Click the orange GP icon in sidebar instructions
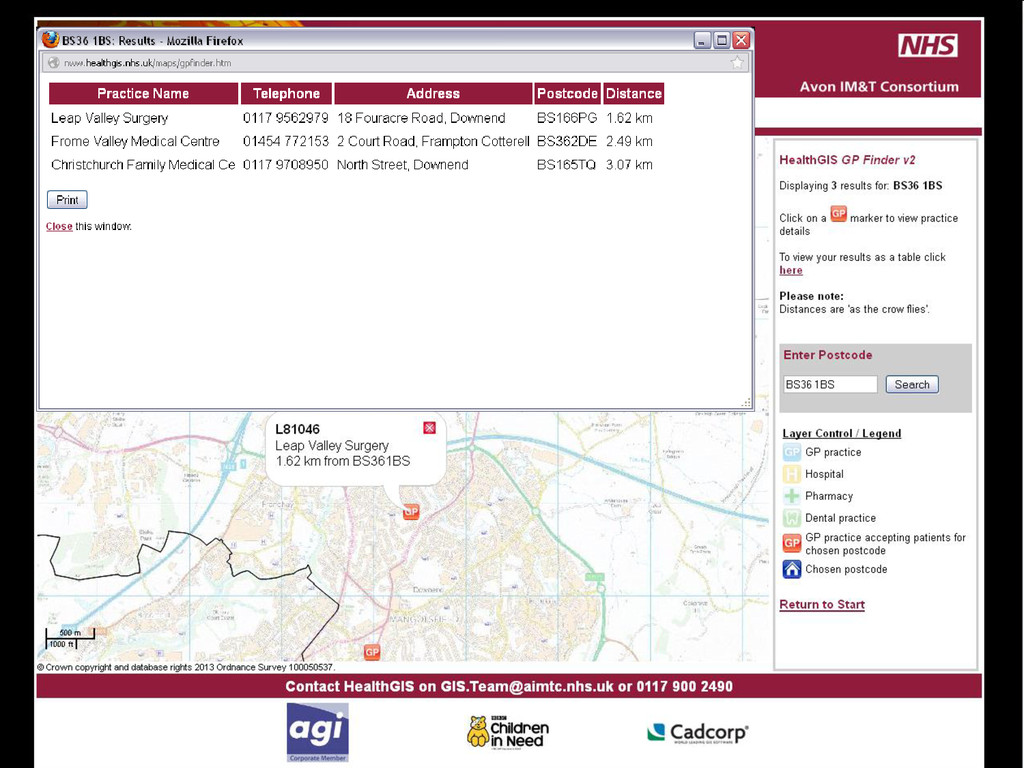The height and width of the screenshot is (768, 1024). pyautogui.click(x=839, y=214)
